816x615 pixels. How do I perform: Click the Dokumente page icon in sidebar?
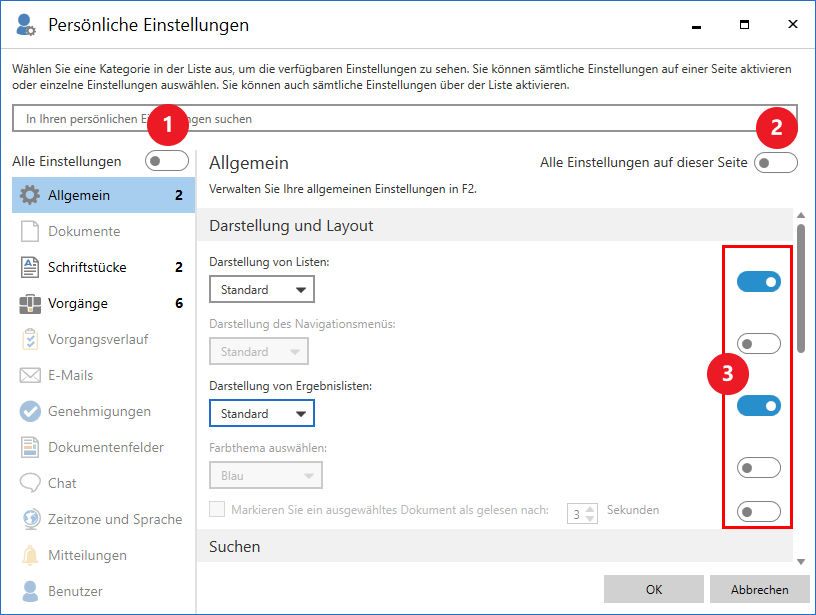[30, 231]
